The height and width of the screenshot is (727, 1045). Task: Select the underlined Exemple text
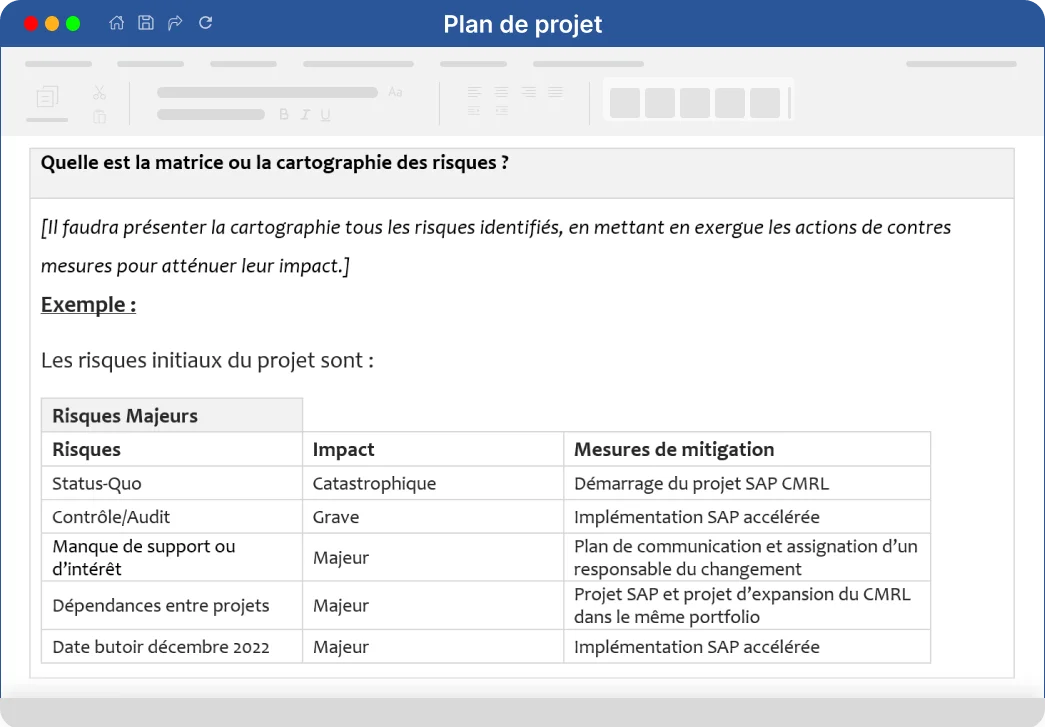88,304
